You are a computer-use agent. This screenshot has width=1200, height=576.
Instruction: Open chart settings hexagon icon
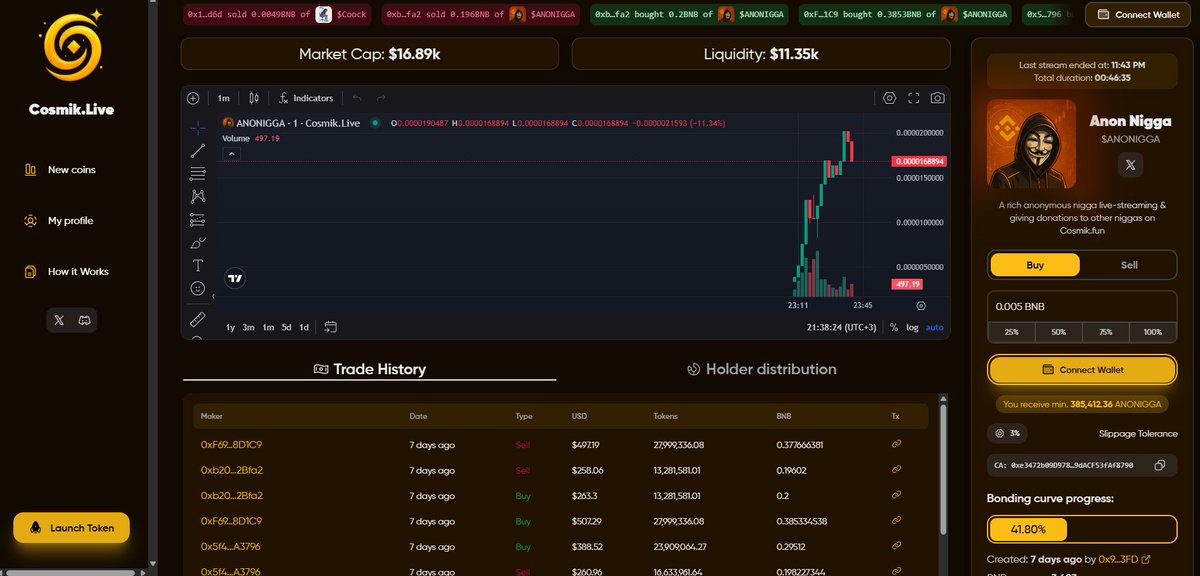tap(890, 98)
